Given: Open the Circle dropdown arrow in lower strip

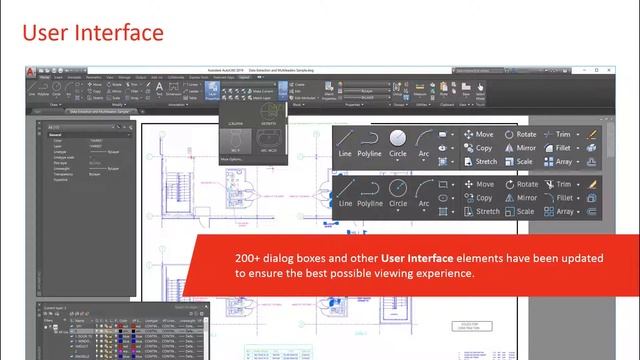Looking at the screenshot, I should pos(398,211).
